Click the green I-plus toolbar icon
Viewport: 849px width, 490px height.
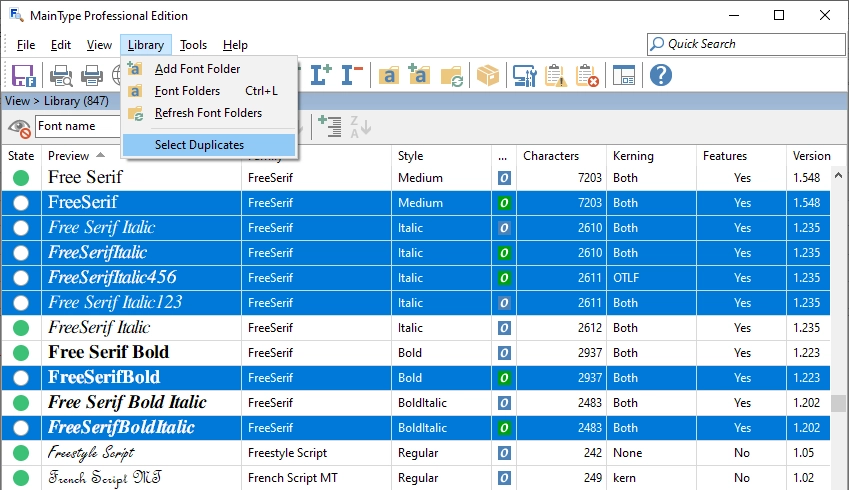(321, 75)
